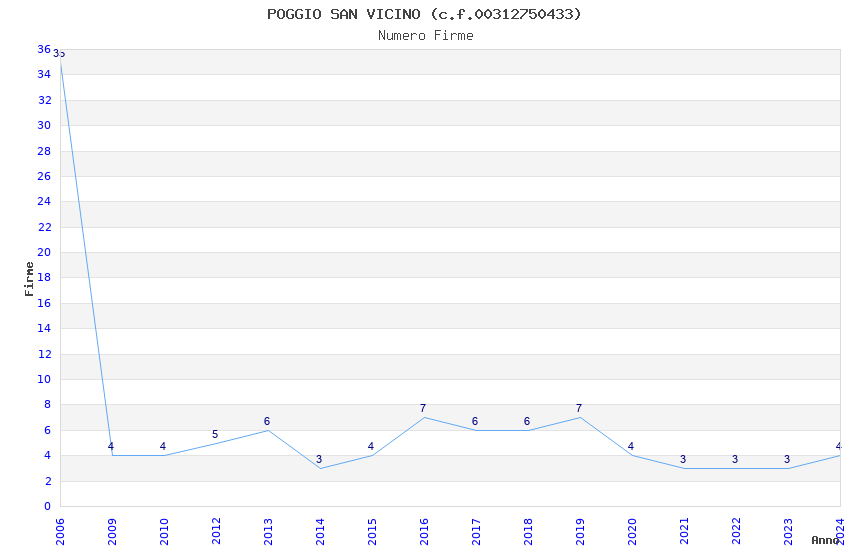Select the 2006 x-axis year label
The width and height of the screenshot is (850, 550).
pos(60,532)
